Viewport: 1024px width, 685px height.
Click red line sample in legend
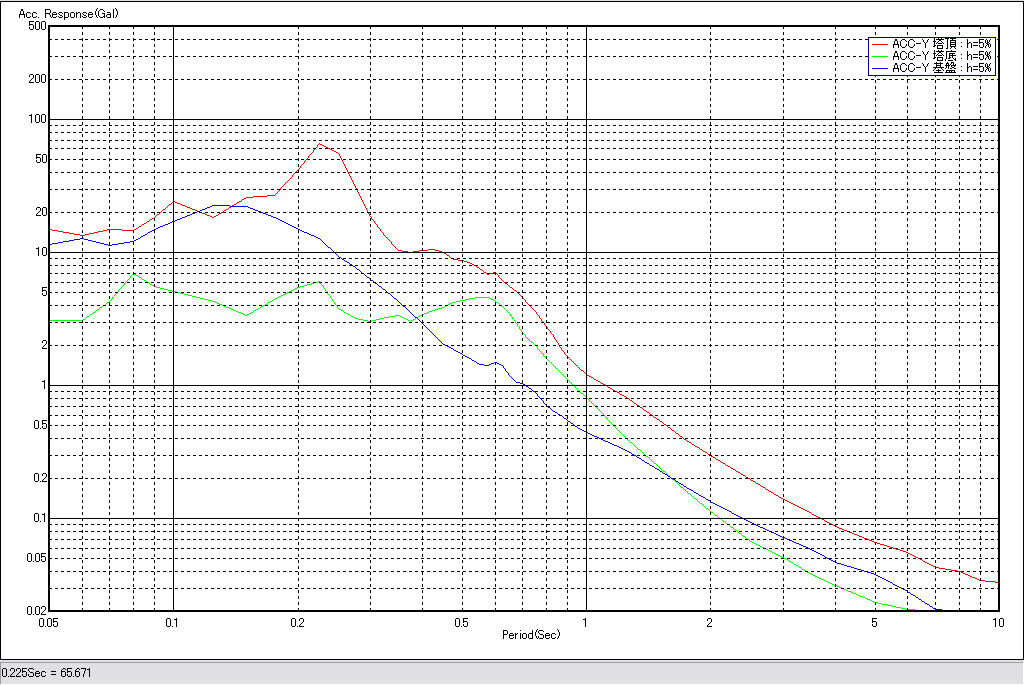[880, 44]
